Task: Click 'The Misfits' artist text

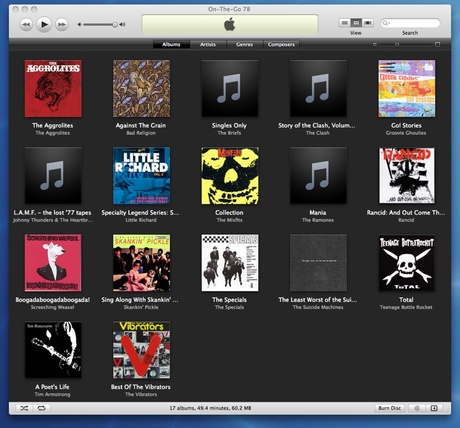Action: pos(229,220)
